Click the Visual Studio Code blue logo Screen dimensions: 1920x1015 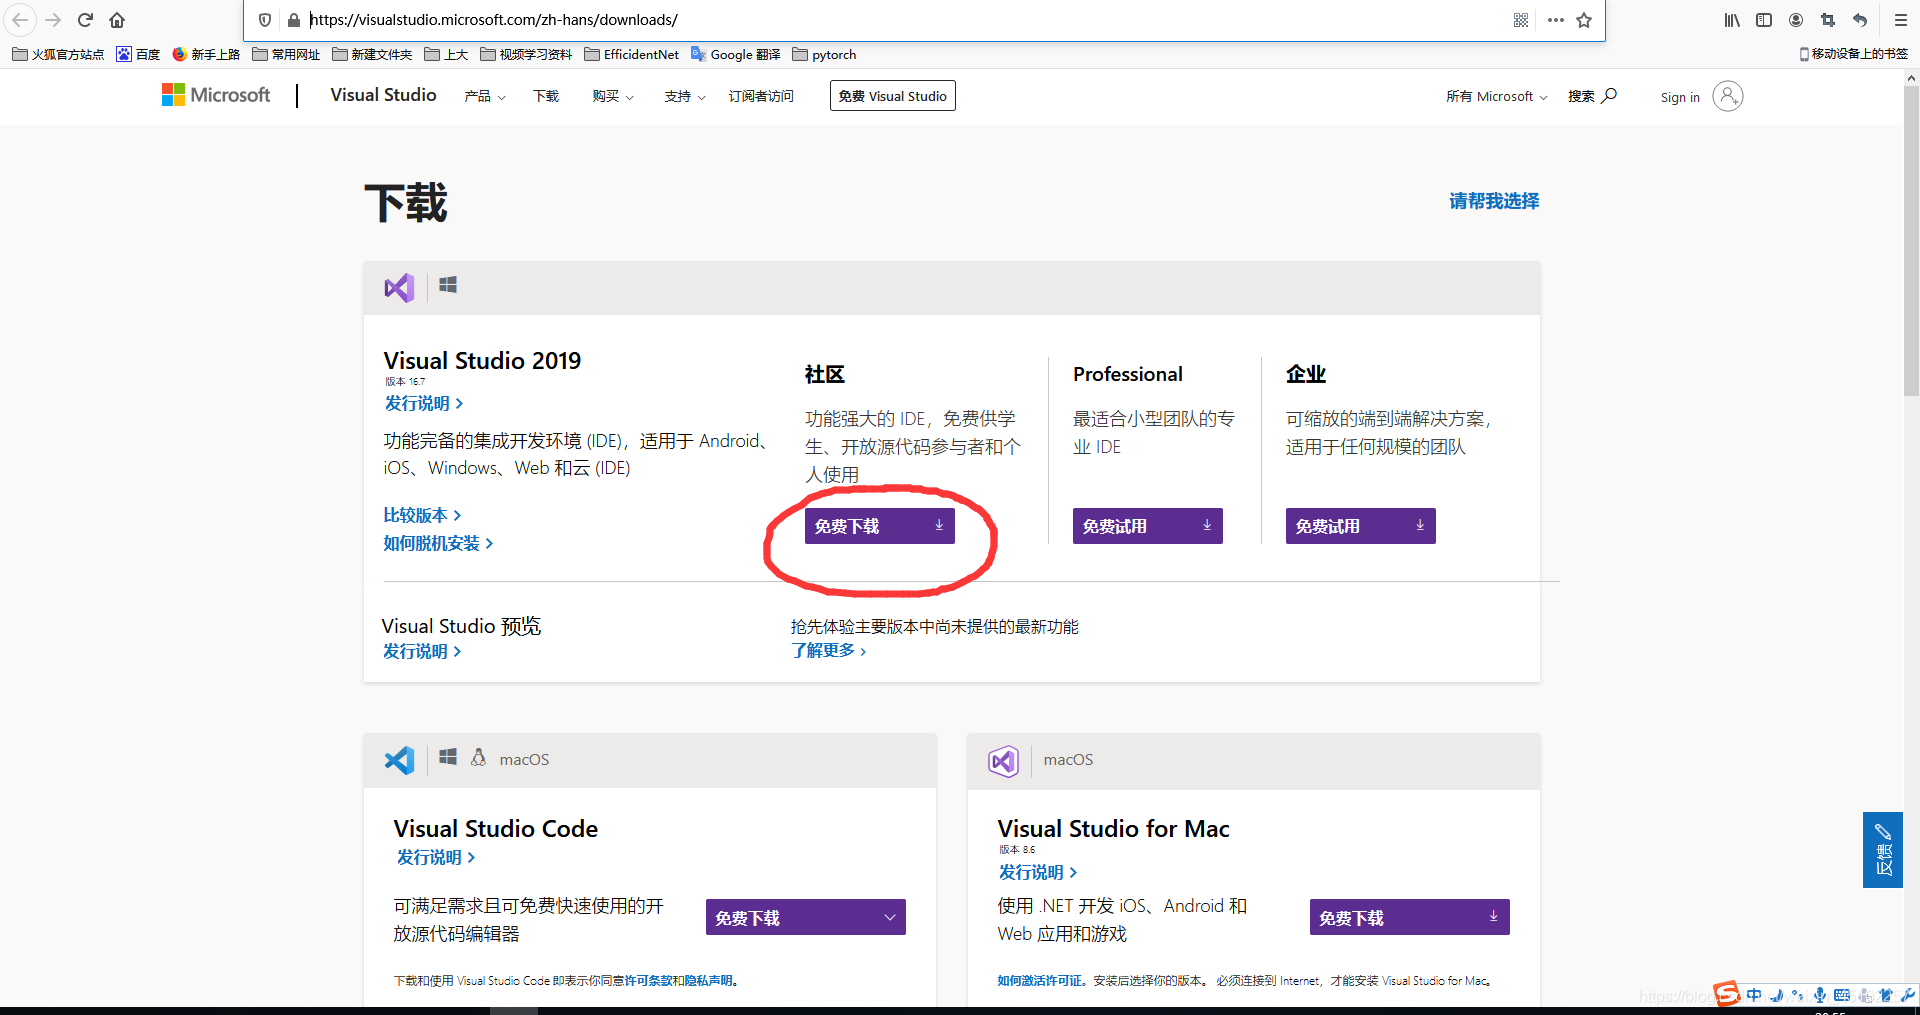tap(399, 760)
